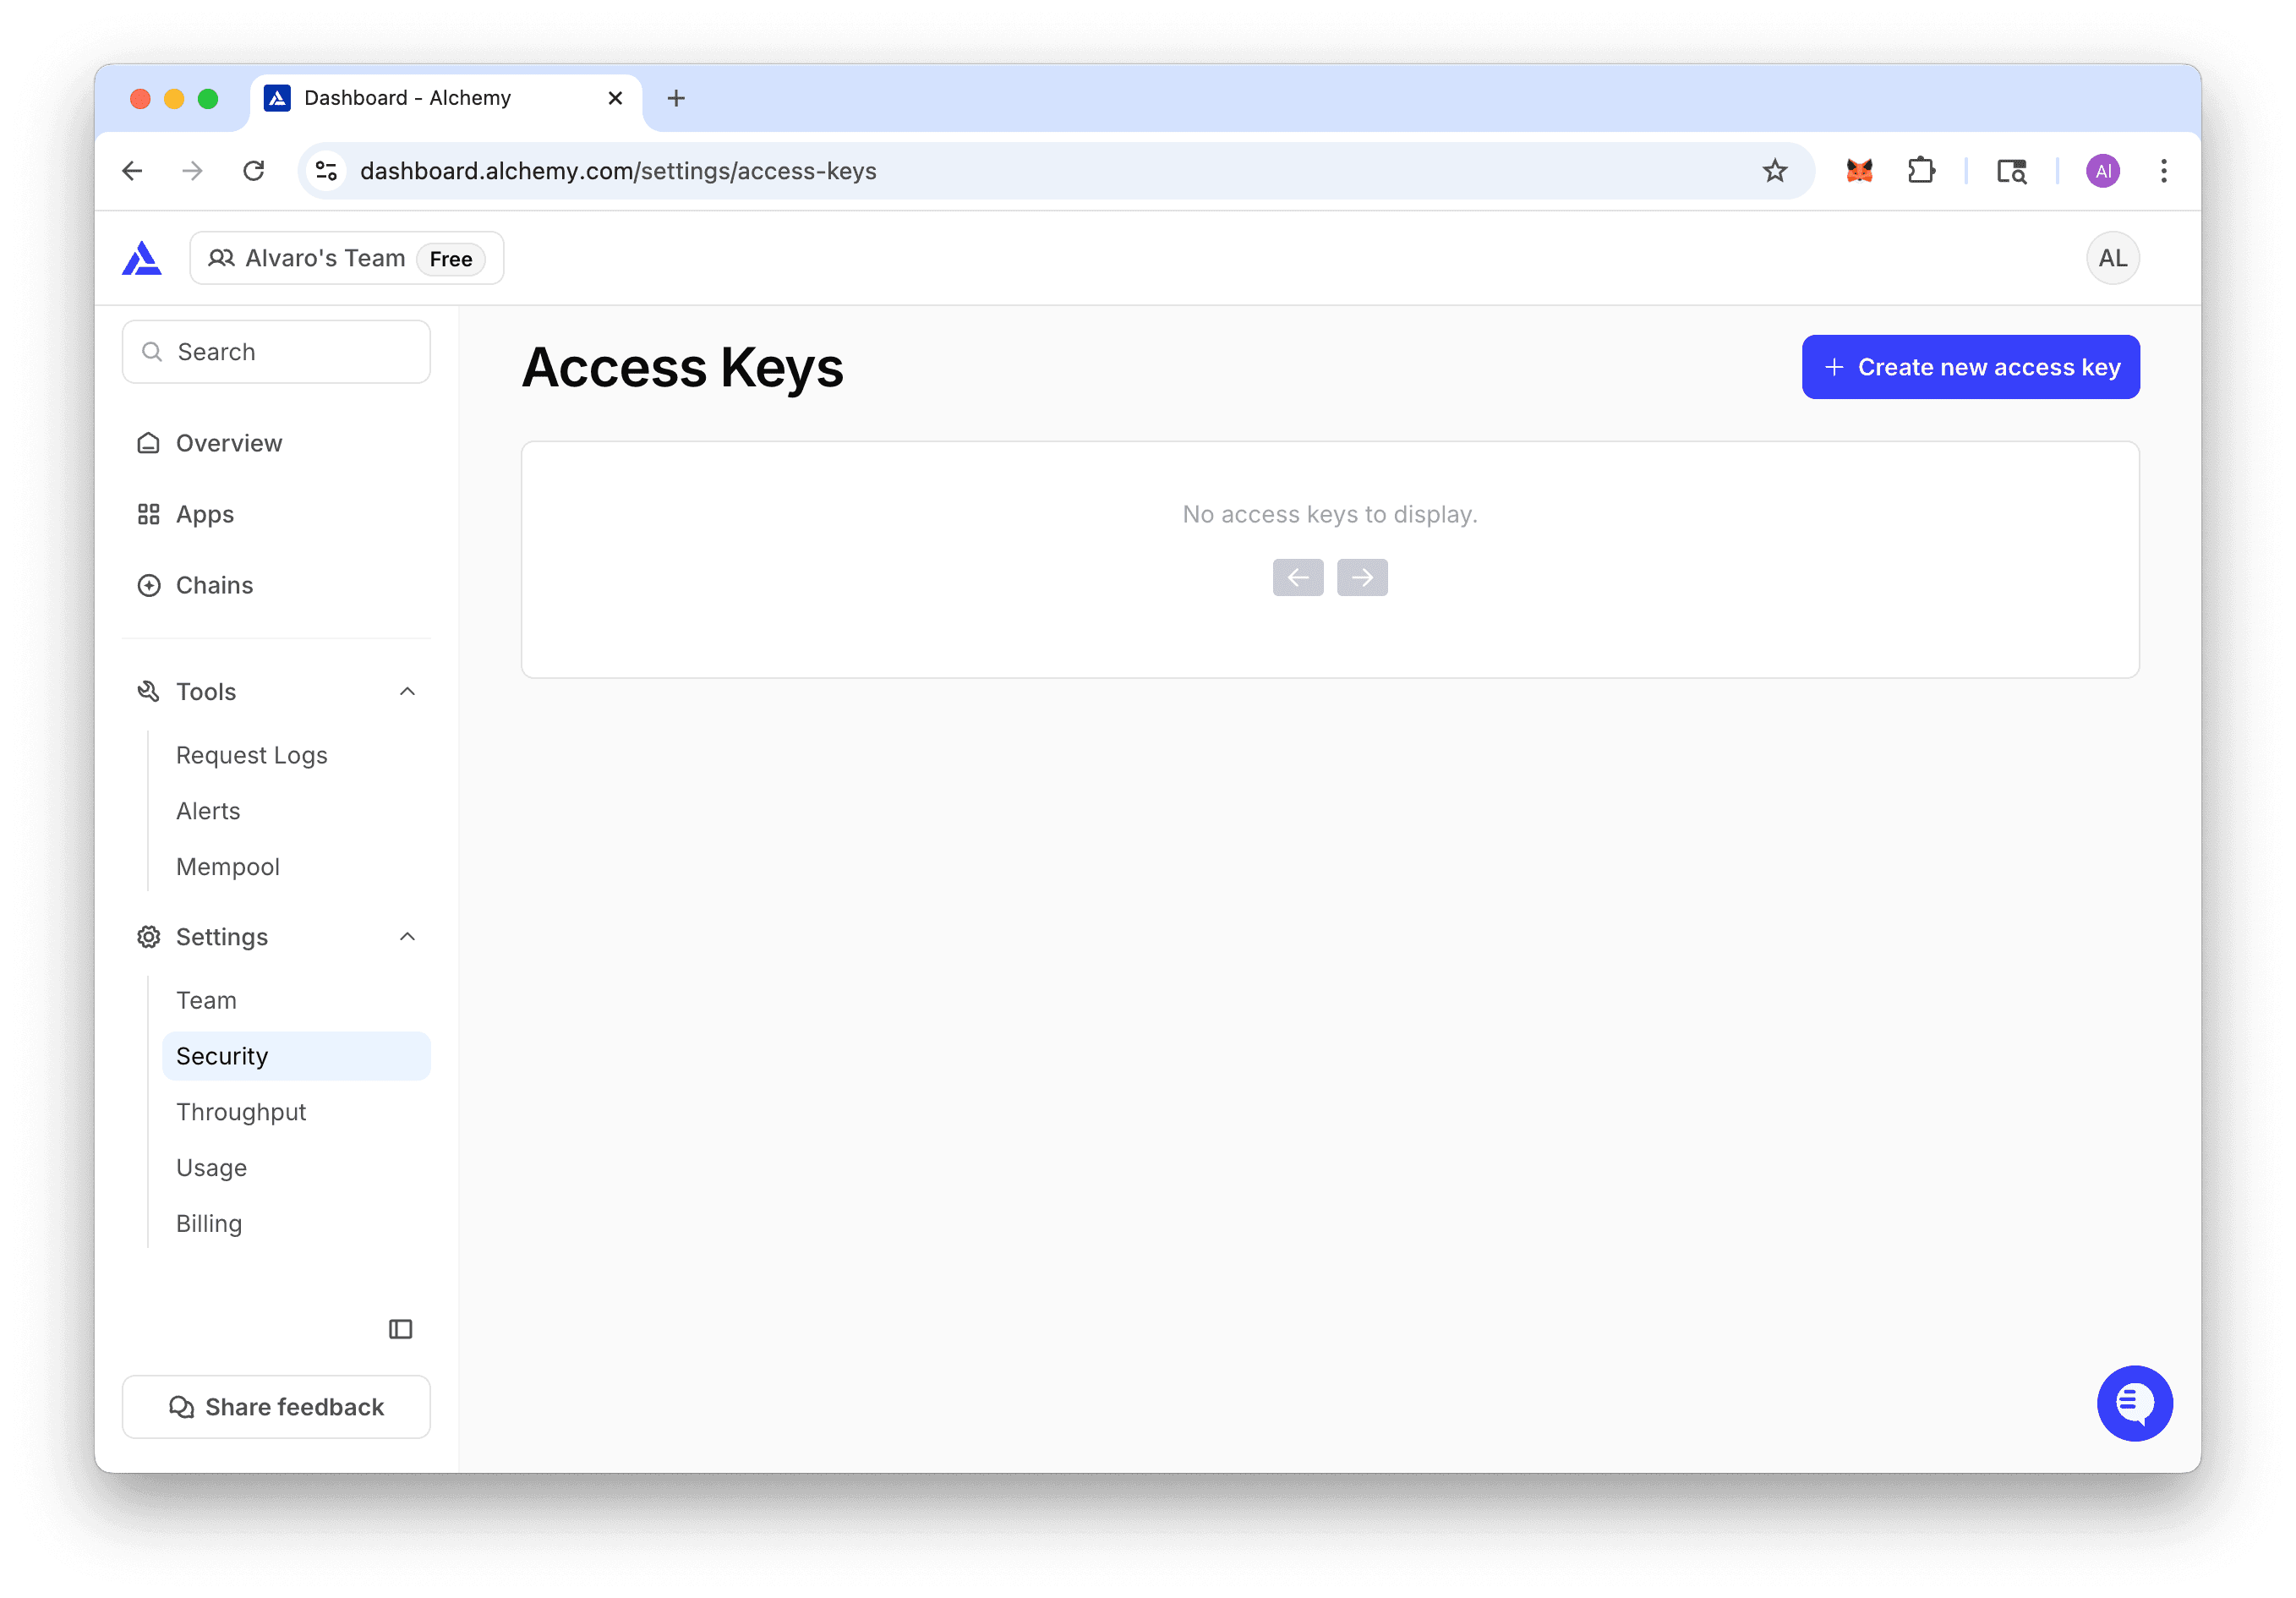Viewport: 2296px width, 1598px height.
Task: Open the Billing settings page
Action: click(x=208, y=1223)
